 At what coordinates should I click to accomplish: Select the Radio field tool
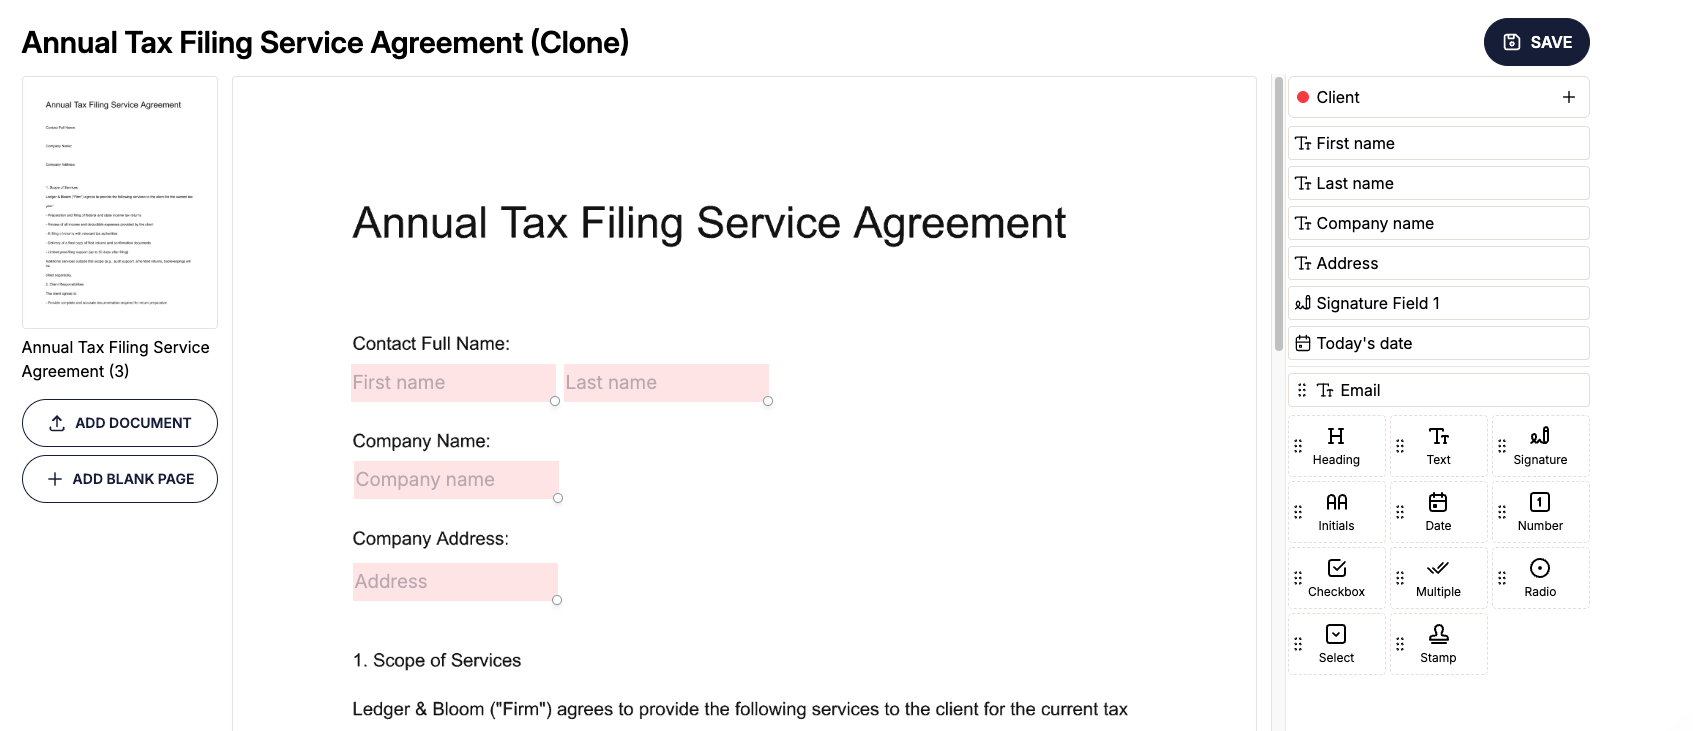point(1540,578)
